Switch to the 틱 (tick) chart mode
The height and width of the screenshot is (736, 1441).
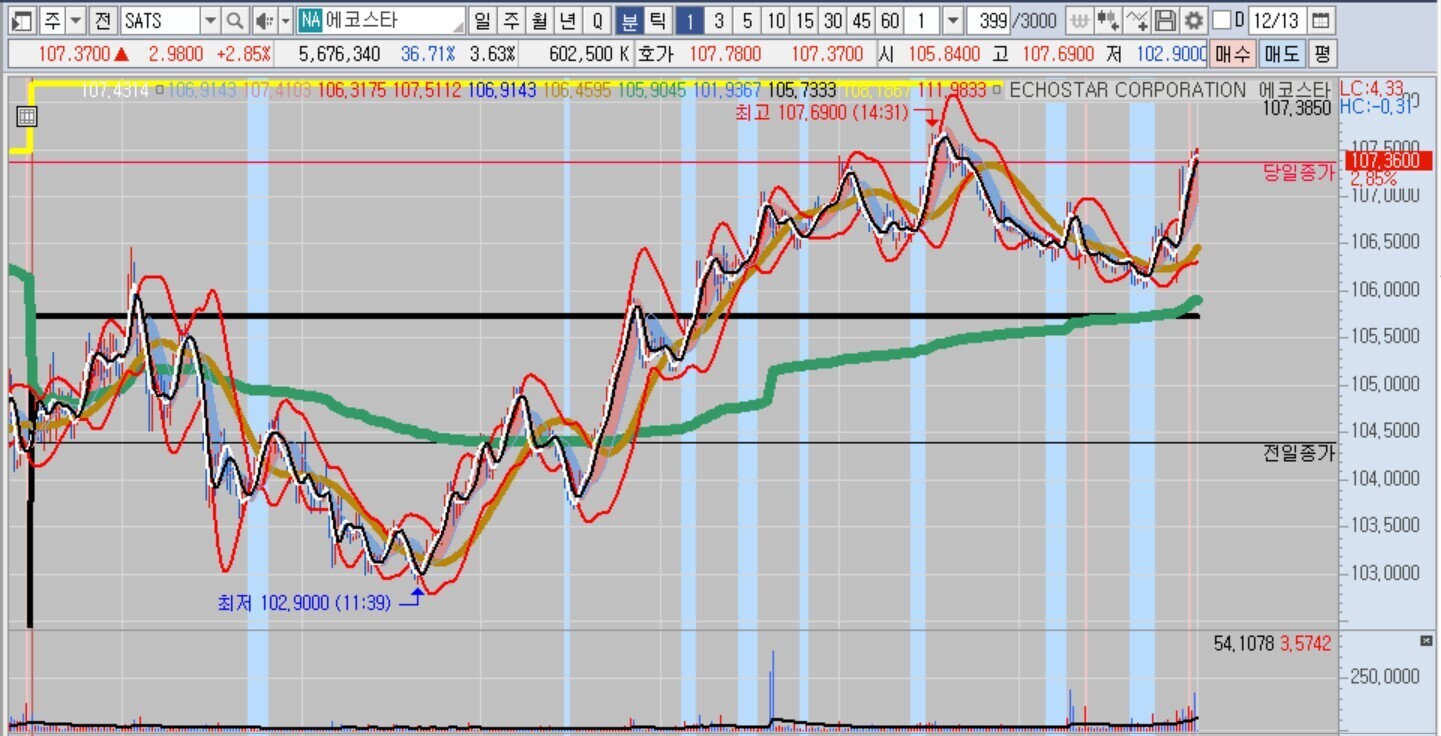tap(657, 20)
